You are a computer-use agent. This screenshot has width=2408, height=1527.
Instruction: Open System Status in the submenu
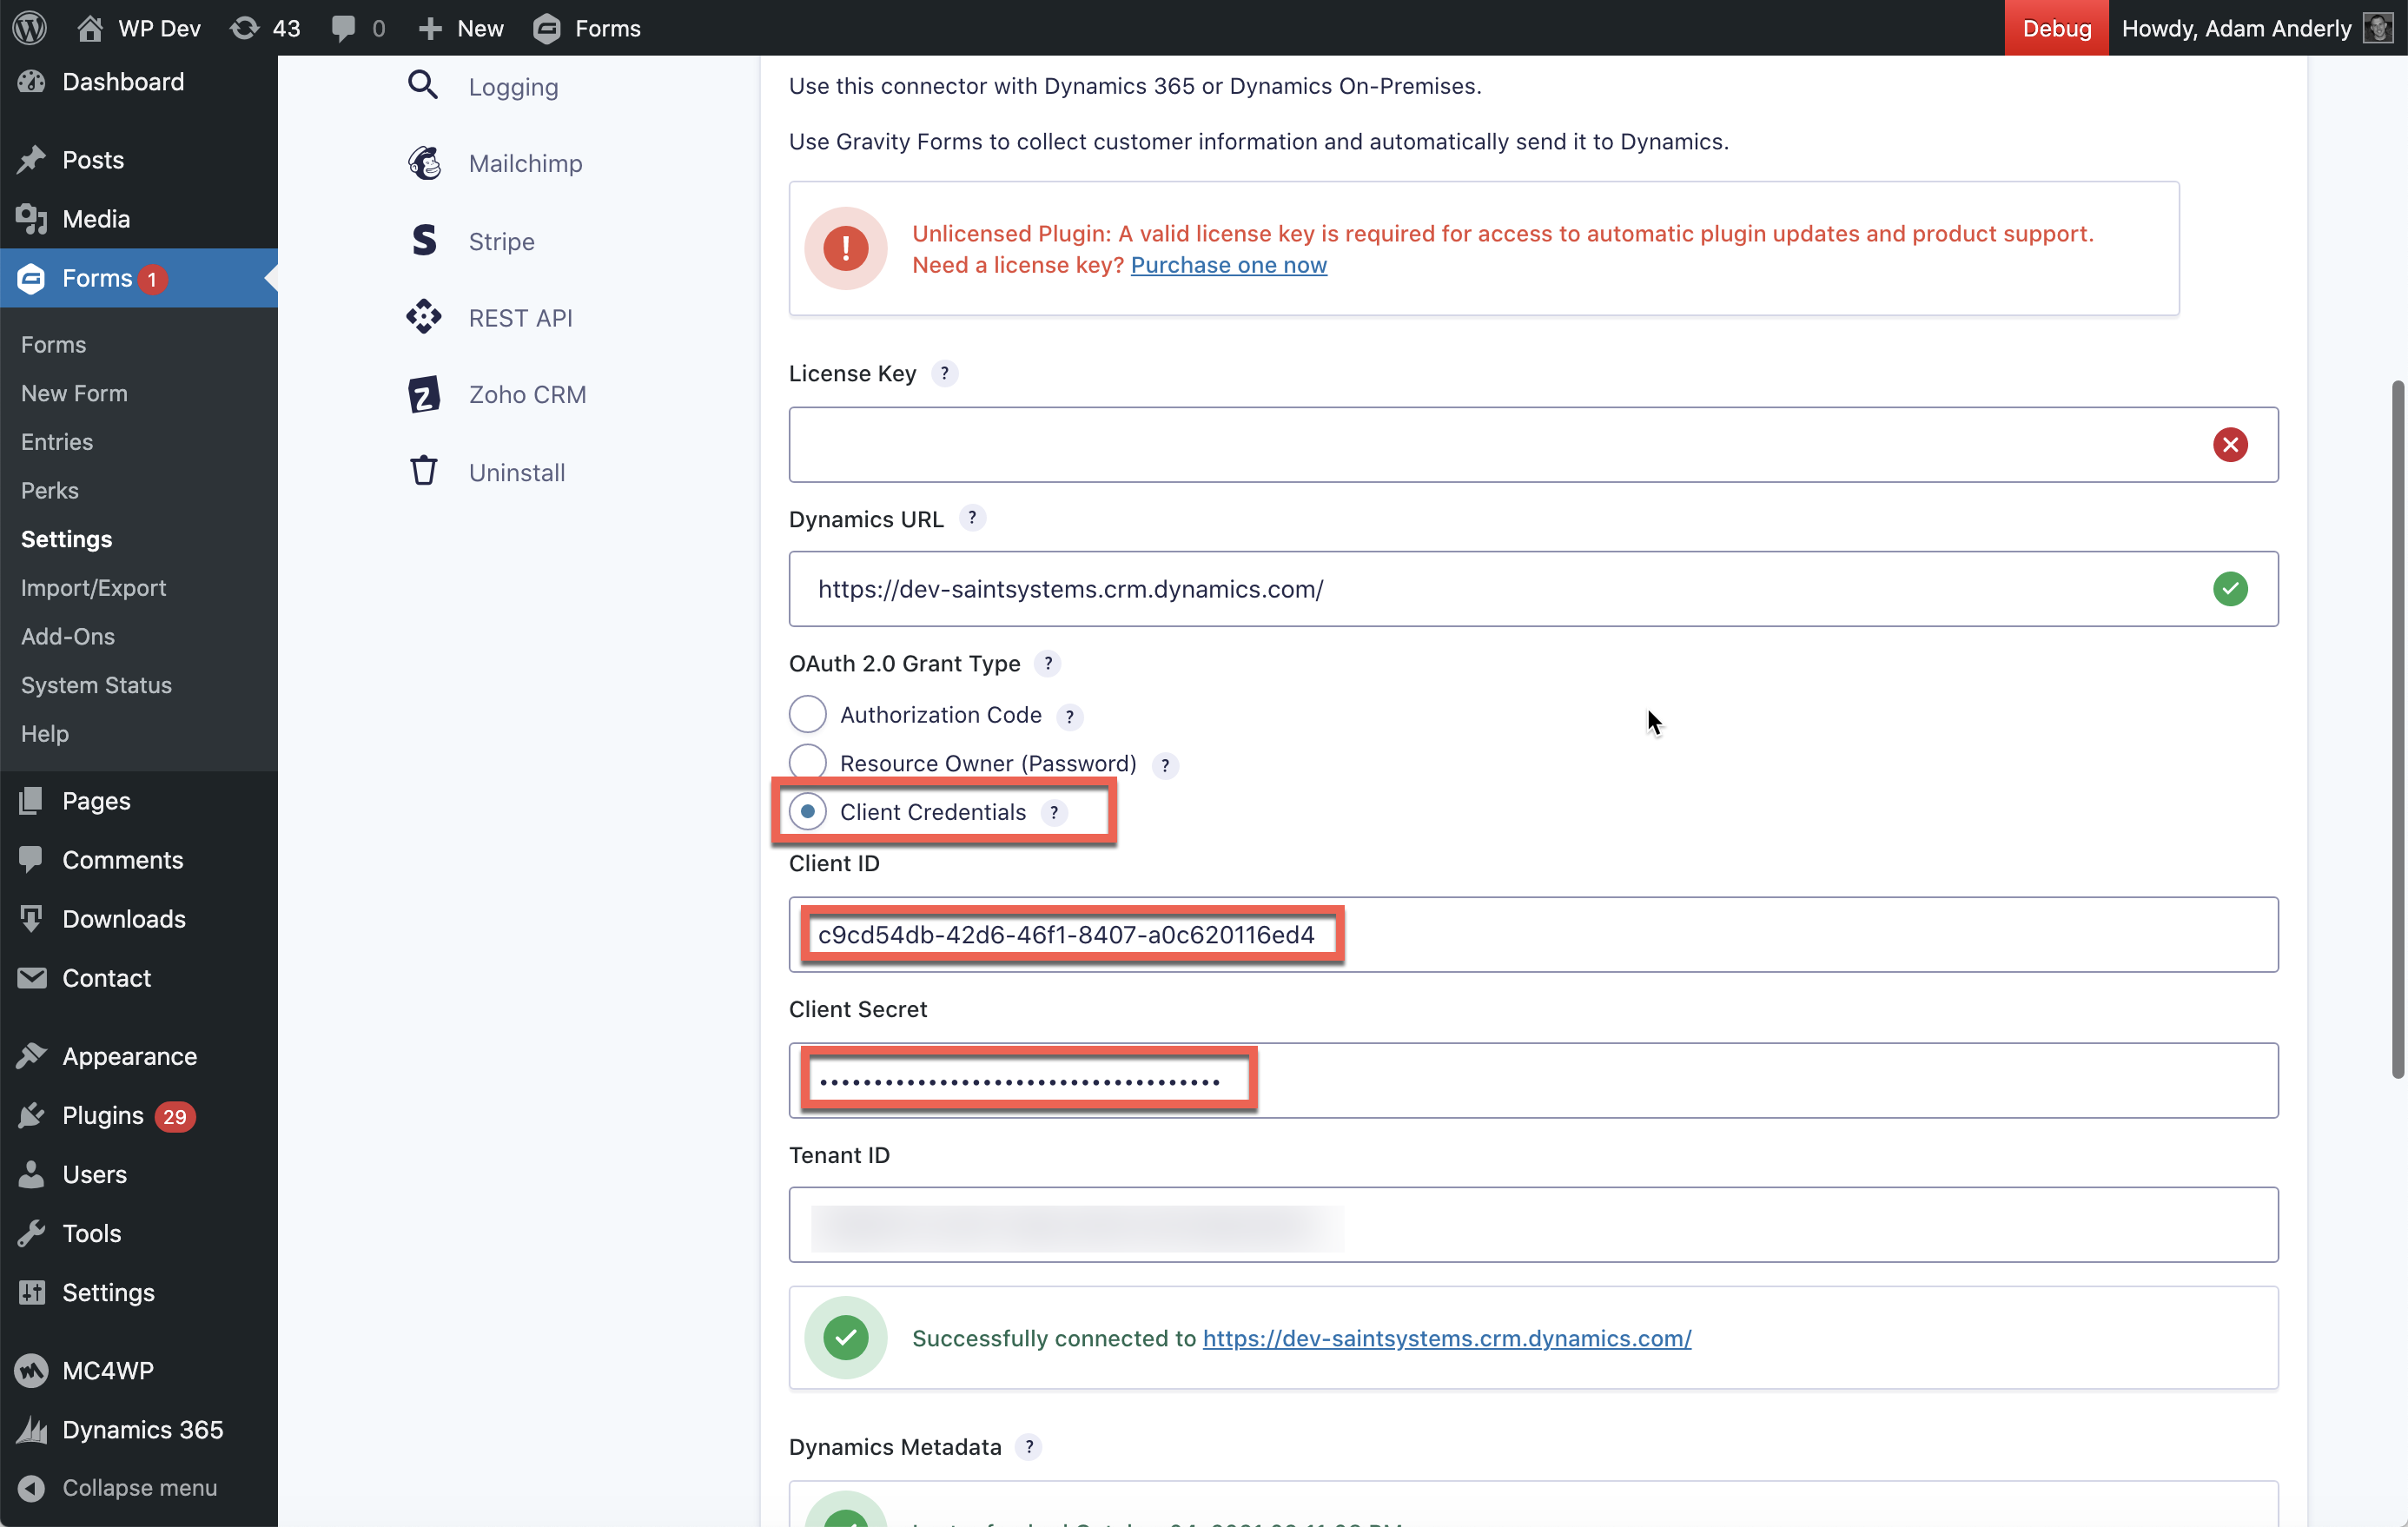(x=96, y=686)
